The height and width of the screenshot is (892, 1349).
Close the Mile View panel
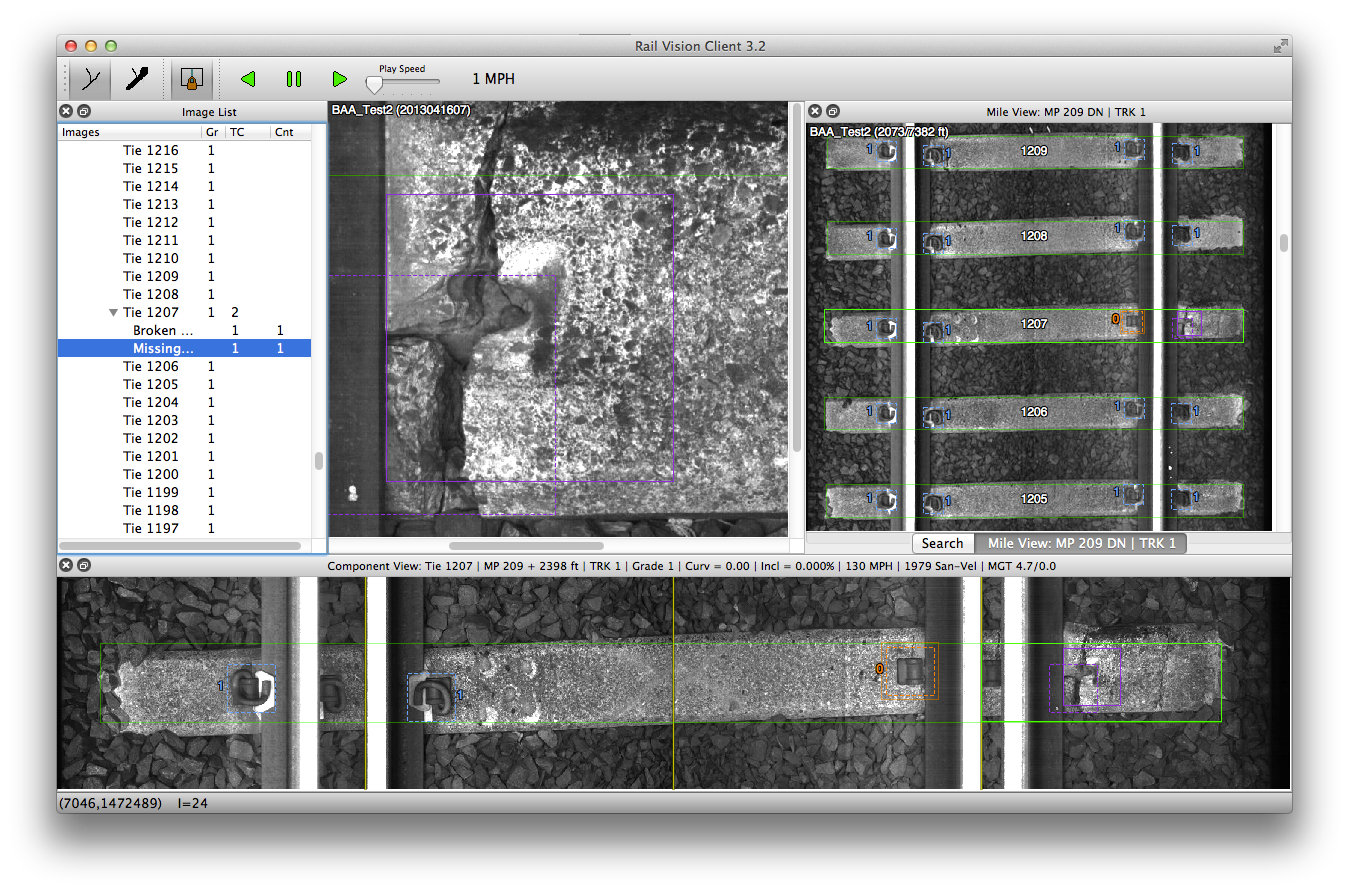tap(814, 112)
